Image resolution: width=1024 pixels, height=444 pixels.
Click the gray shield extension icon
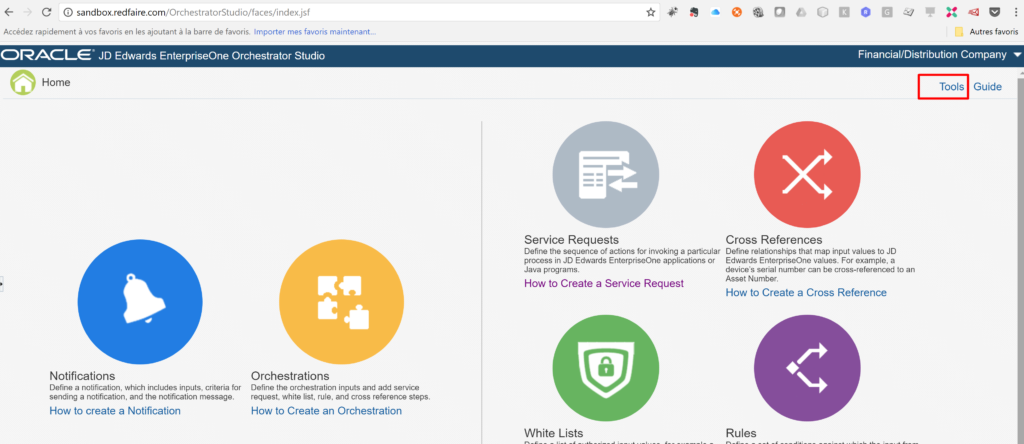[780, 12]
